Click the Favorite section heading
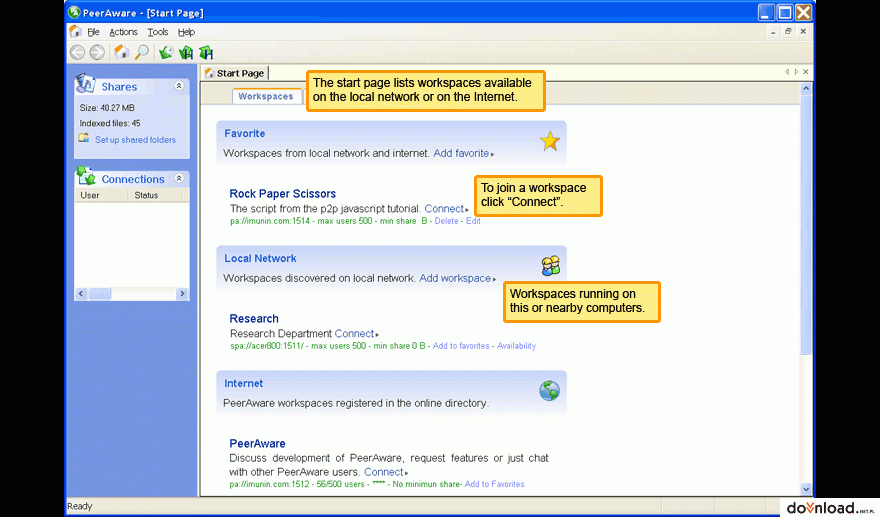This screenshot has width=880, height=517. tap(245, 134)
